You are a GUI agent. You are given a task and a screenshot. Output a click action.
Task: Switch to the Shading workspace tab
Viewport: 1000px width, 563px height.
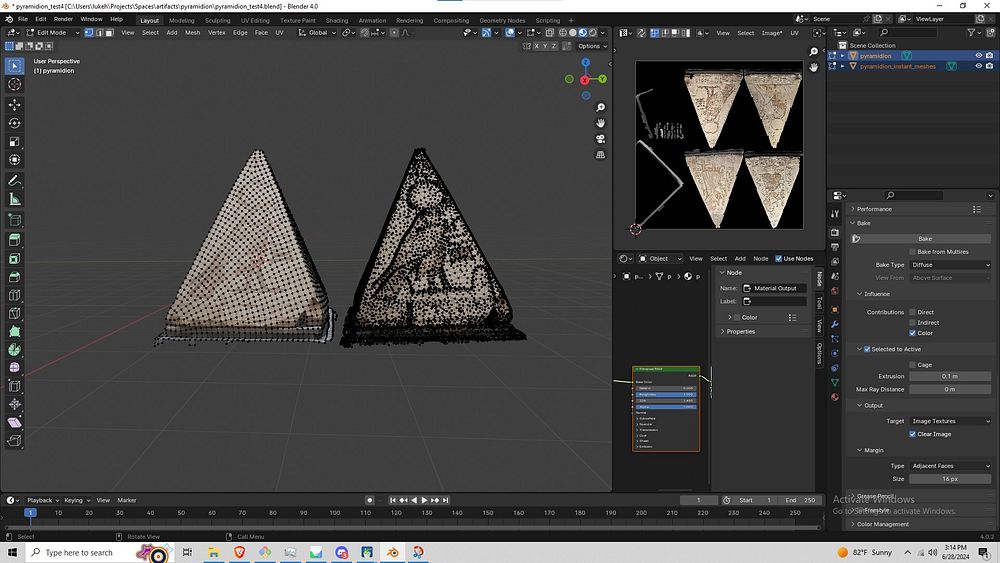(337, 20)
